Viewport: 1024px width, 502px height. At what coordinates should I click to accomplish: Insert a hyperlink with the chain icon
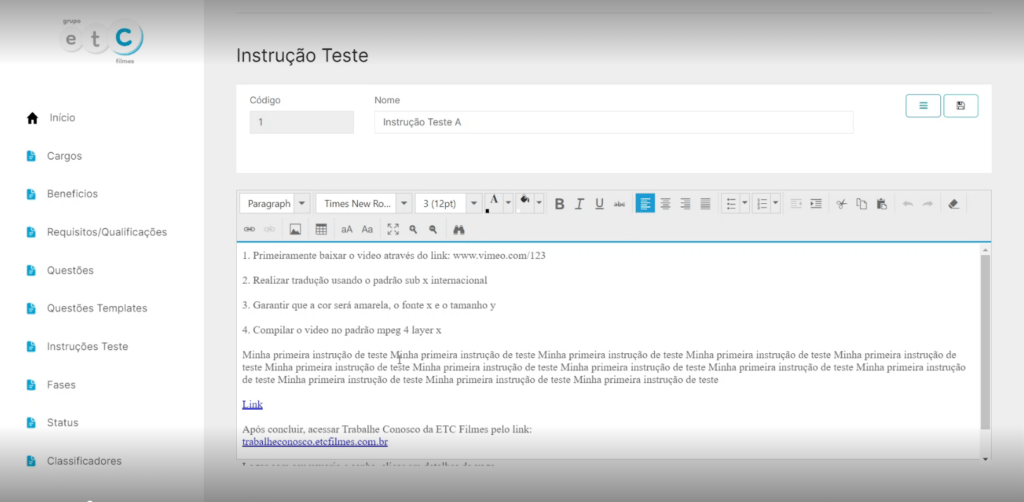point(249,229)
